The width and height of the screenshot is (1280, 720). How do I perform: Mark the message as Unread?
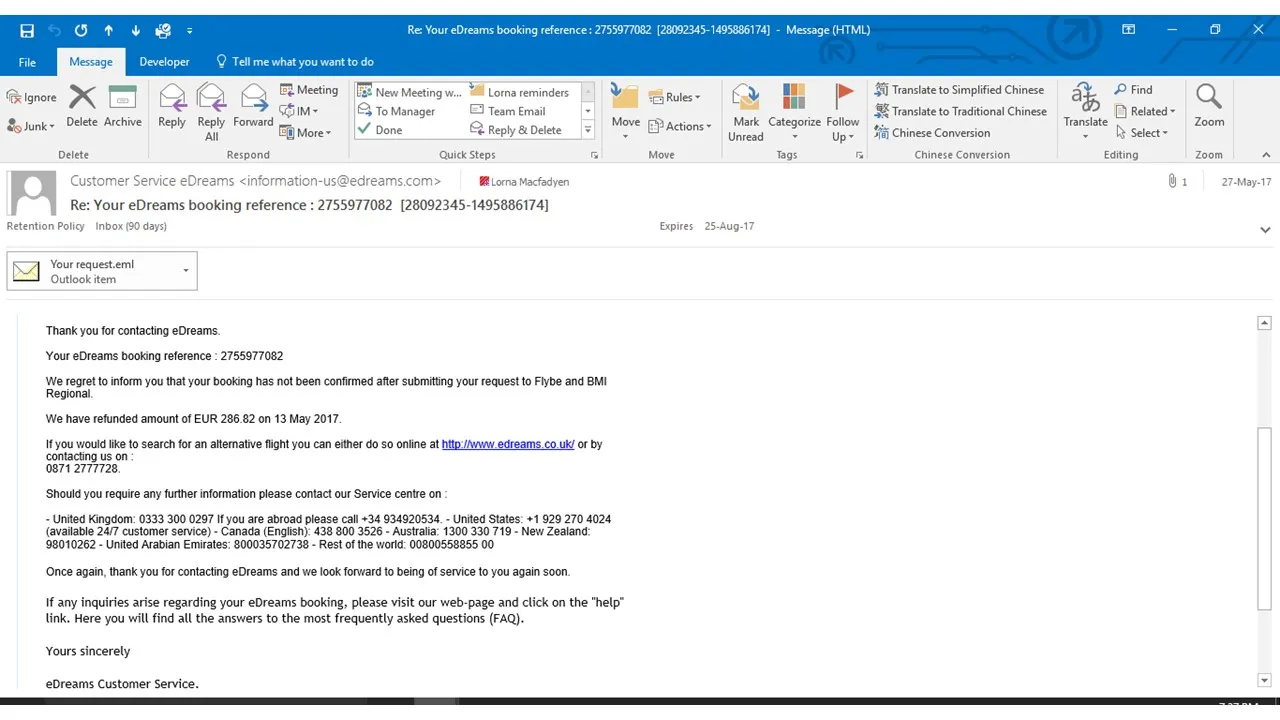[746, 112]
